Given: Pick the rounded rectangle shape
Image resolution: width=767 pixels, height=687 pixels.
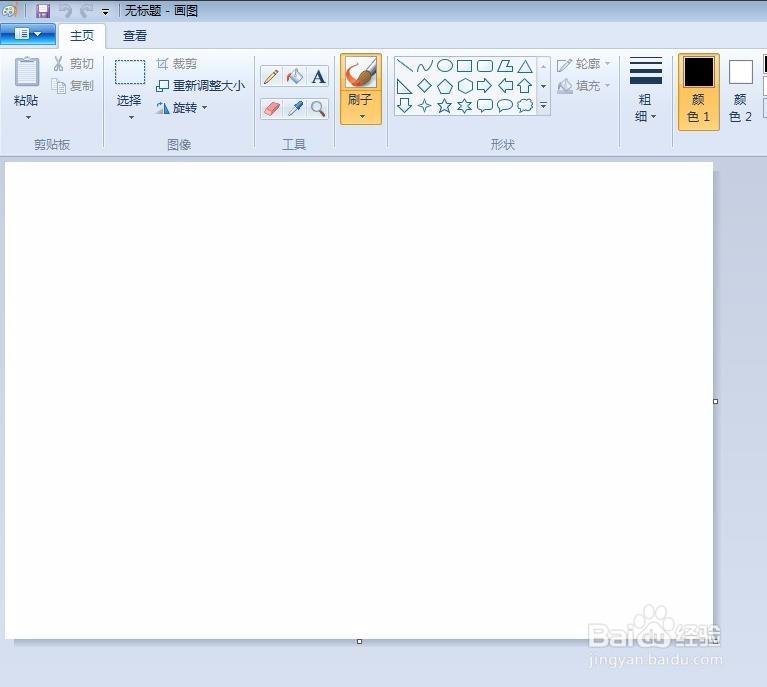Looking at the screenshot, I should tap(484, 66).
